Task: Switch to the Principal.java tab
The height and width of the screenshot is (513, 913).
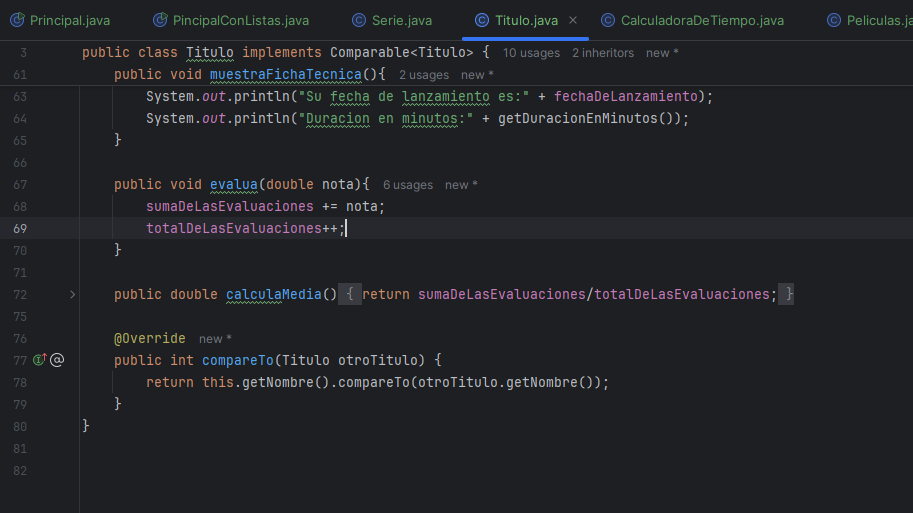Action: (60, 20)
